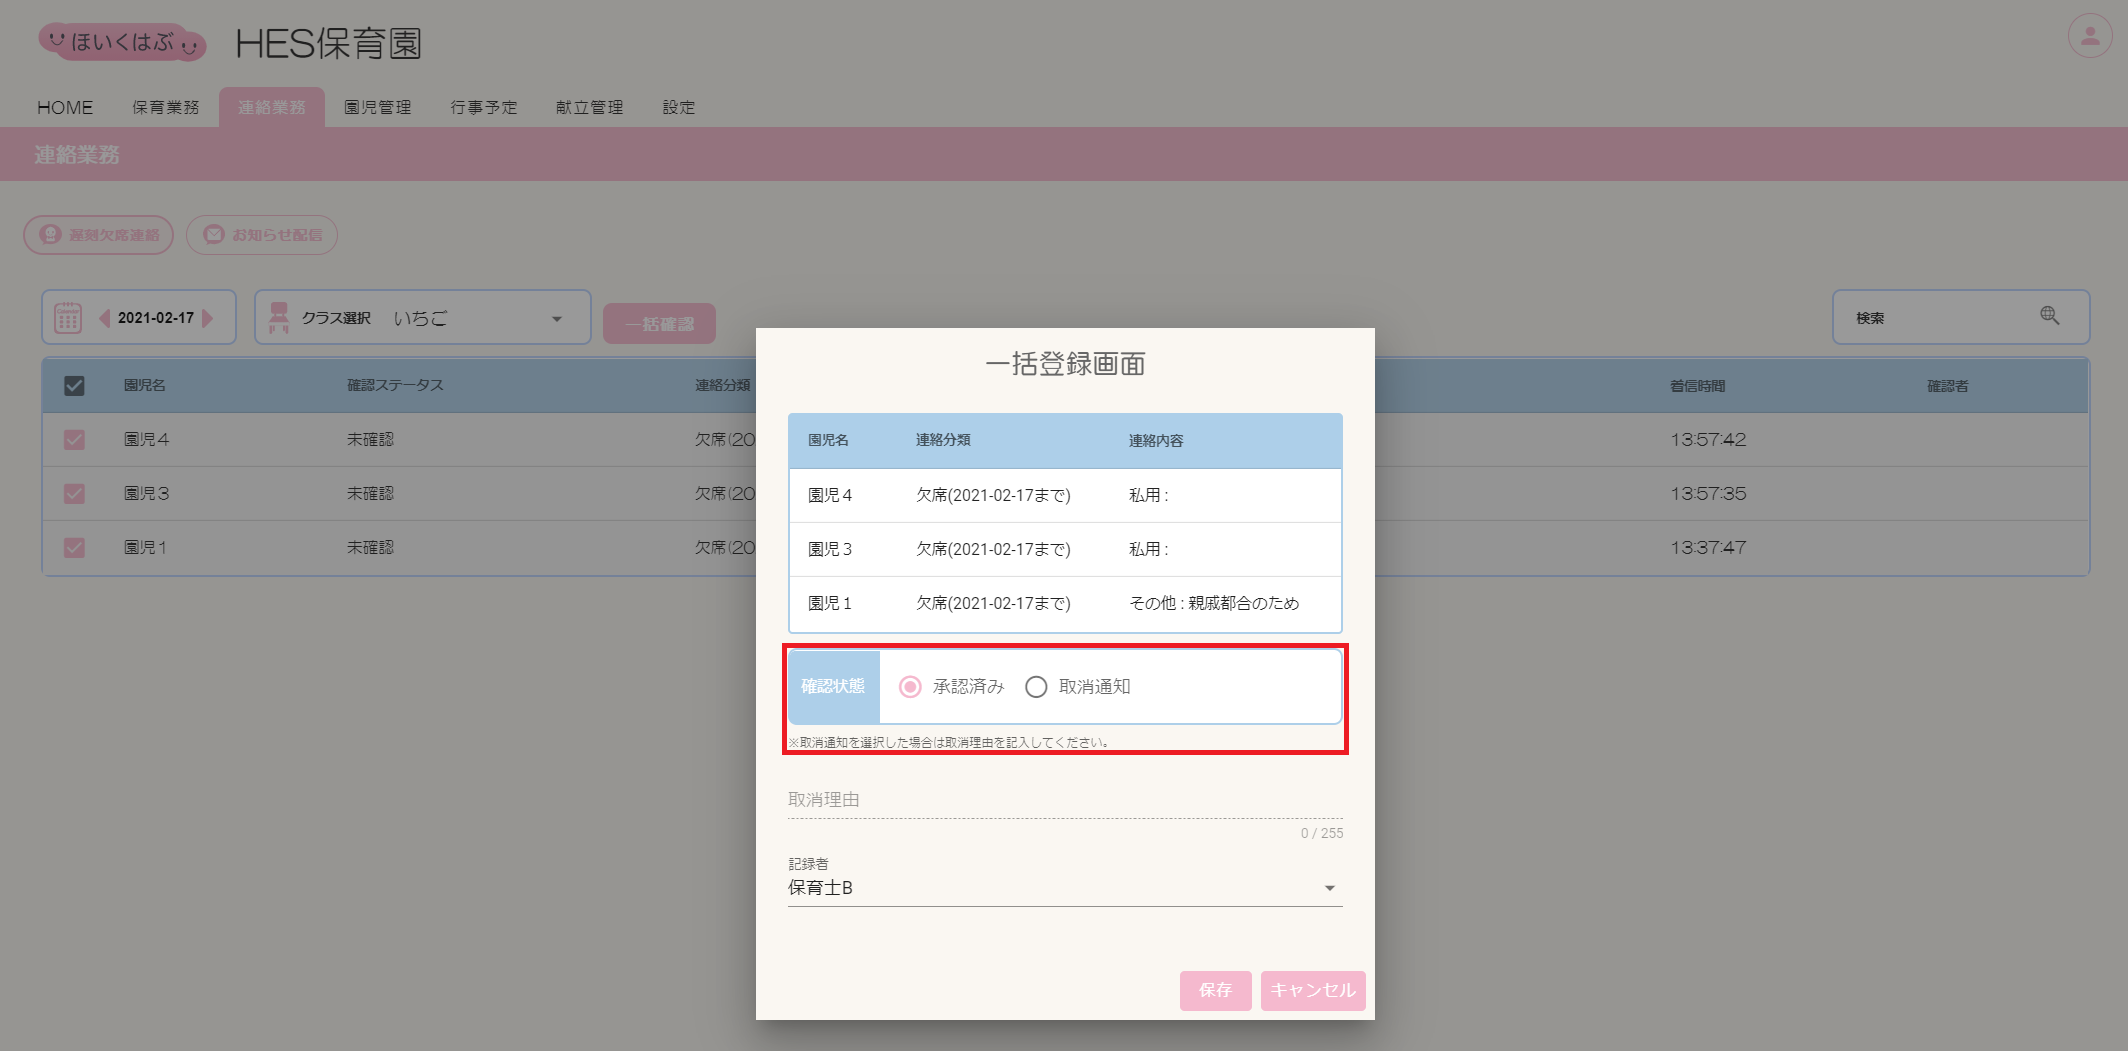This screenshot has width=2128, height=1051.
Task: Select the 承認済み radio button
Action: (x=910, y=687)
